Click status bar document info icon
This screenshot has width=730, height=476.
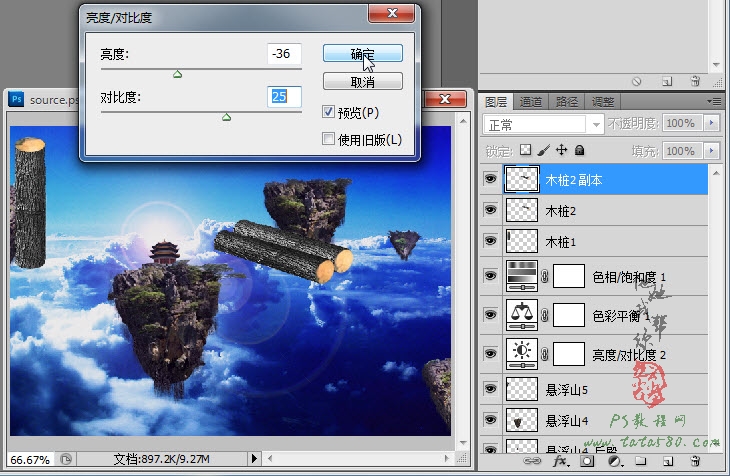66,459
